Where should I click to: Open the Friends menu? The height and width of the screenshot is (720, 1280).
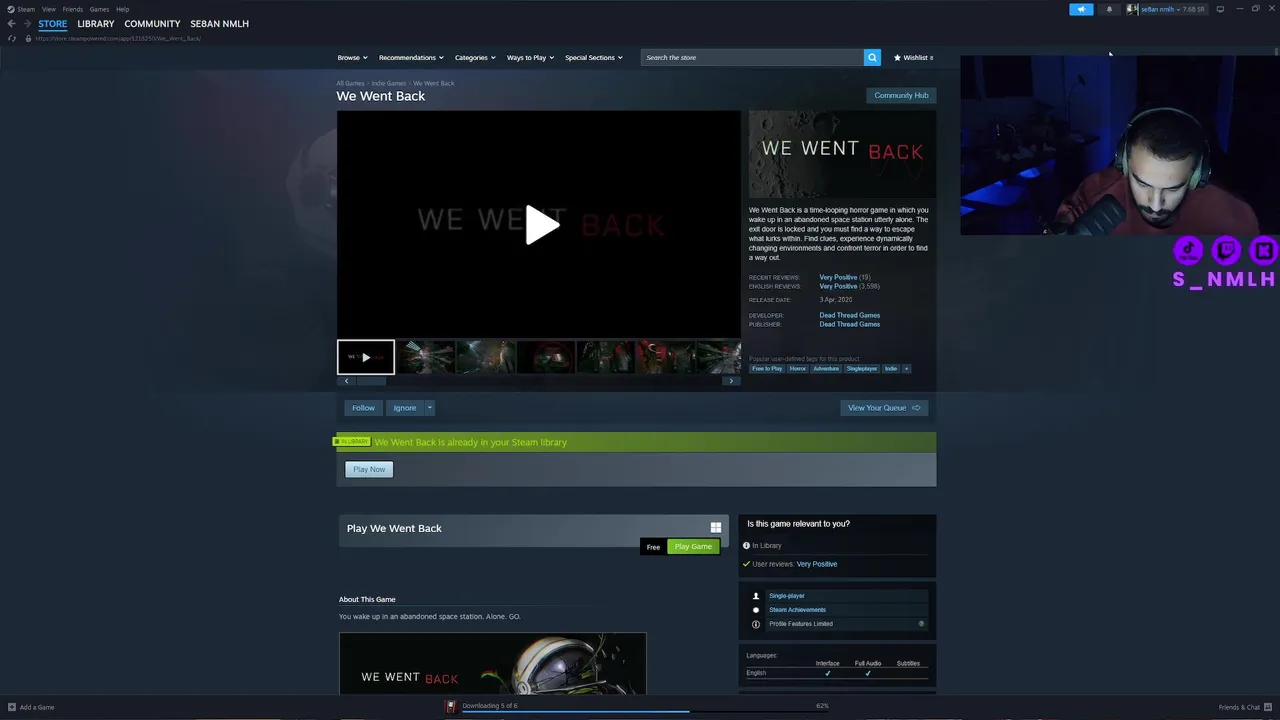coord(73,9)
